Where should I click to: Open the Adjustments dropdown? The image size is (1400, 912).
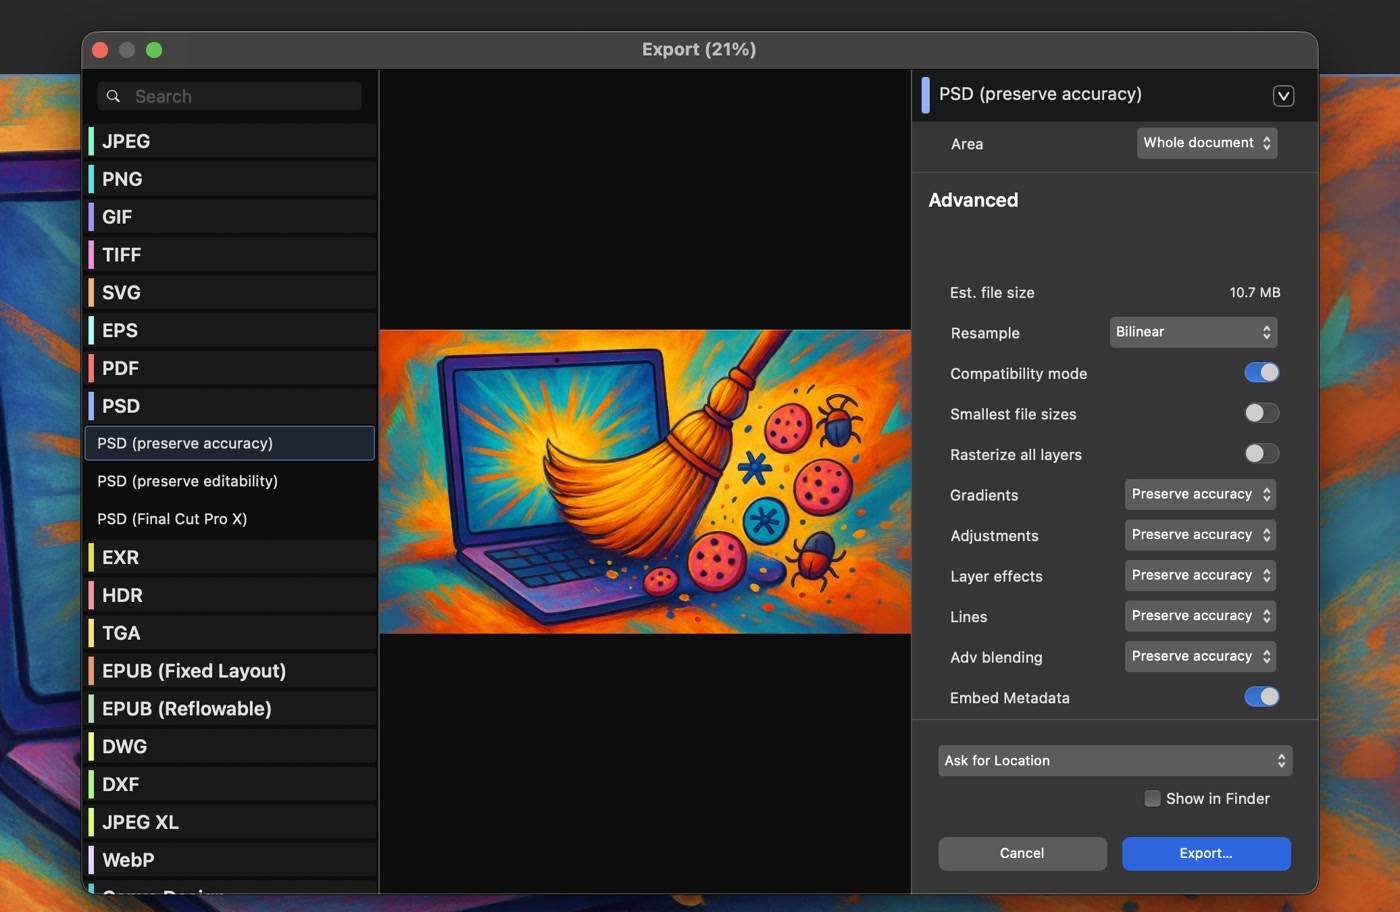(1200, 535)
